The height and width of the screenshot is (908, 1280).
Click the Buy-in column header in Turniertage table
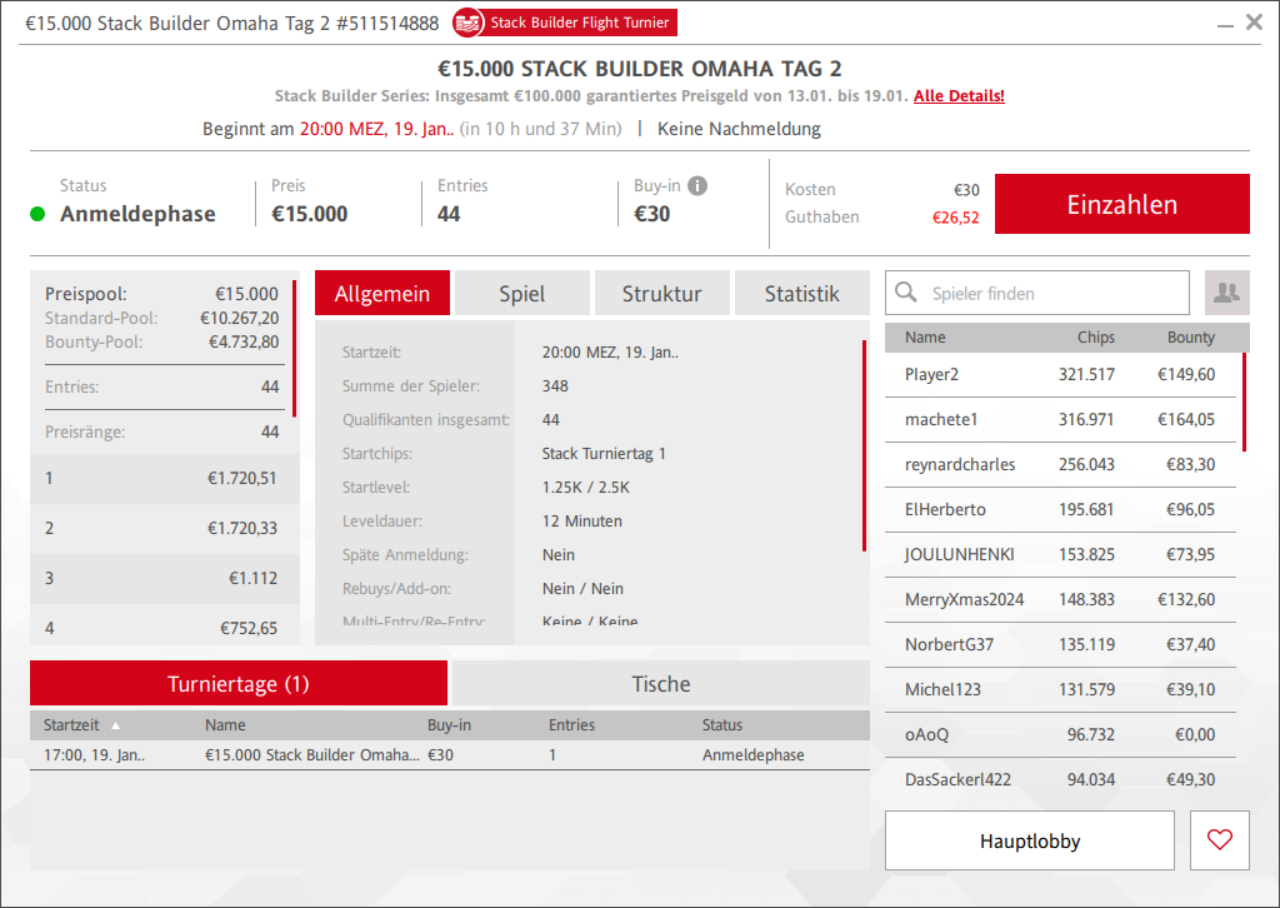[x=451, y=725]
